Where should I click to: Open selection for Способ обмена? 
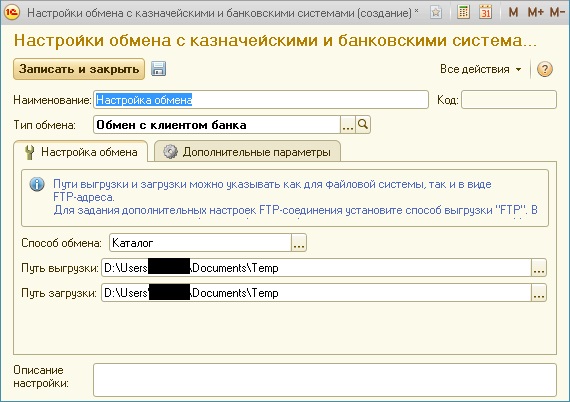pos(299,242)
